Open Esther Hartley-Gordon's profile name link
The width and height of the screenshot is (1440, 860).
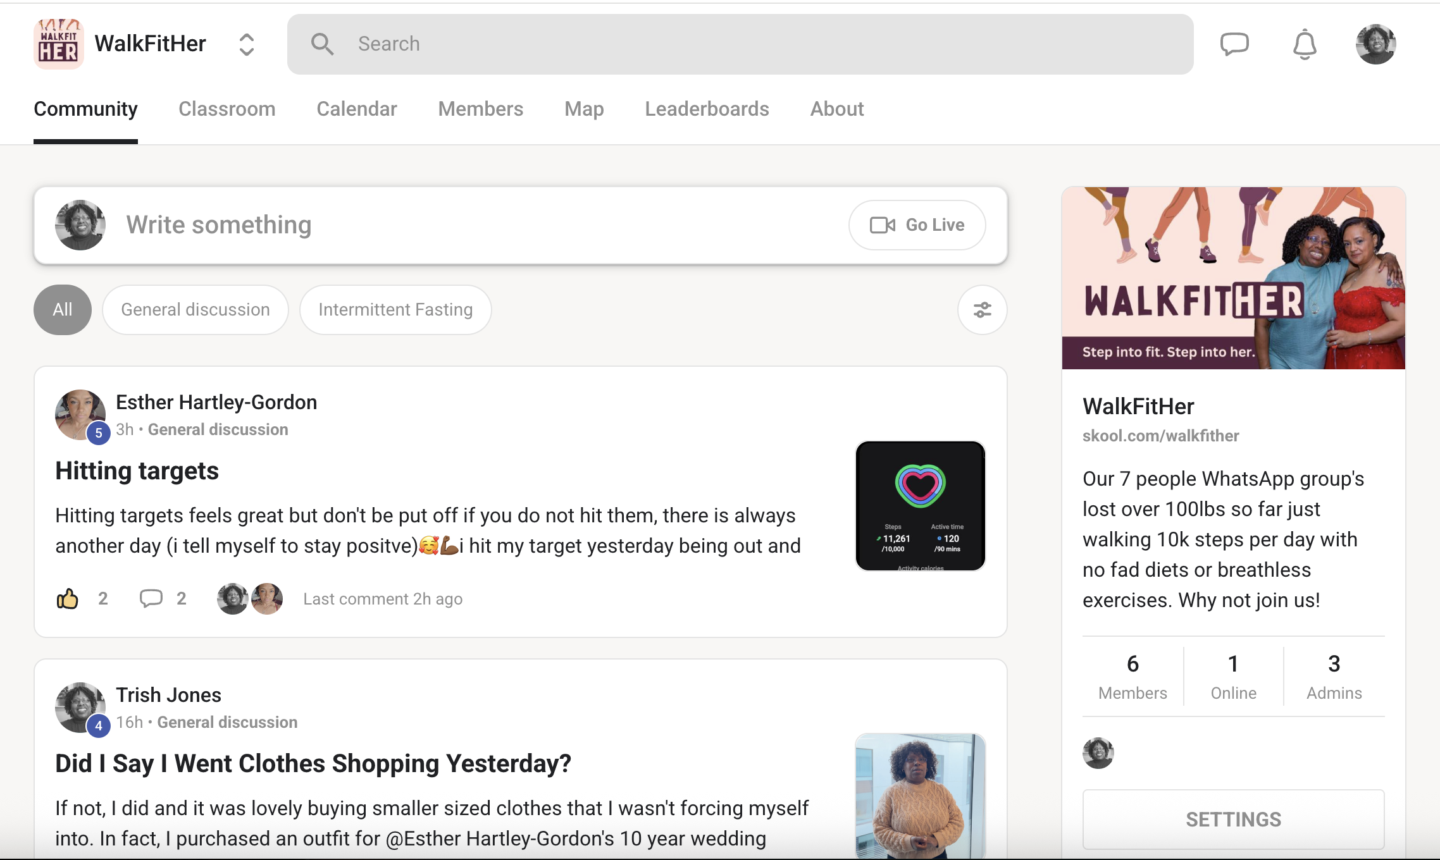point(217,402)
